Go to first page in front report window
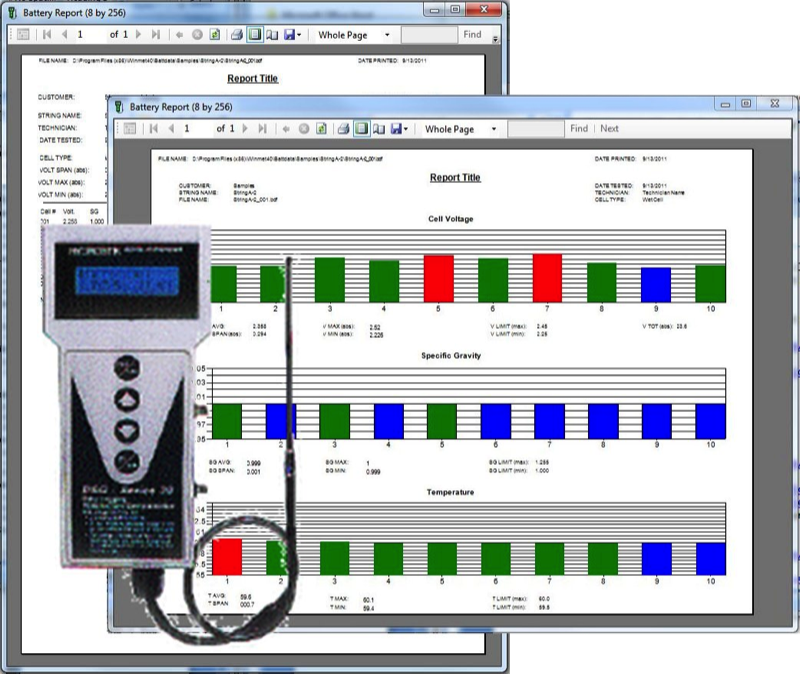This screenshot has height=674, width=800. click(154, 129)
